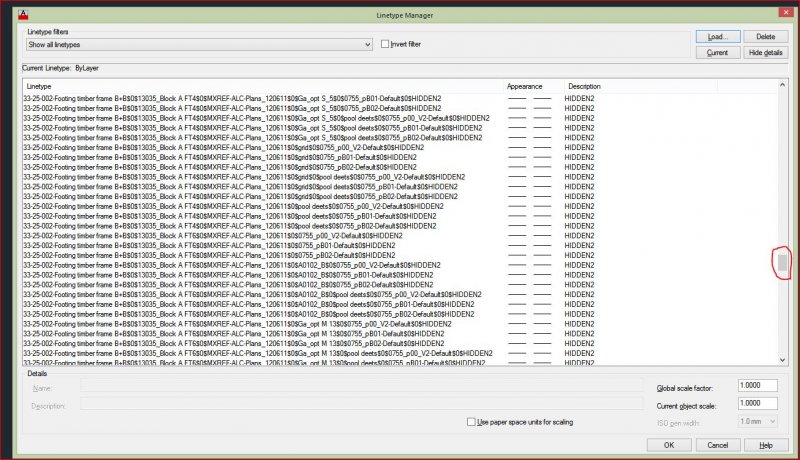The height and width of the screenshot is (460, 800).
Task: Click the scrollbar down arrow of linetype list
Action: (783, 360)
